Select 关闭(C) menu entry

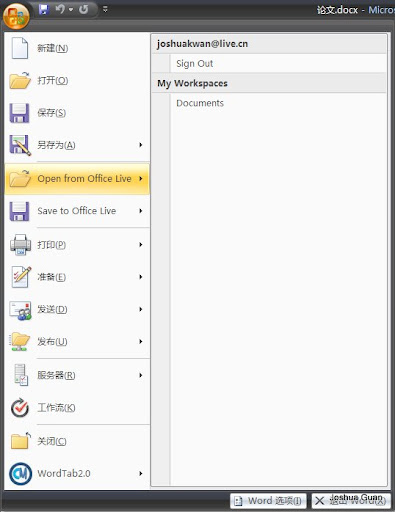click(77, 441)
